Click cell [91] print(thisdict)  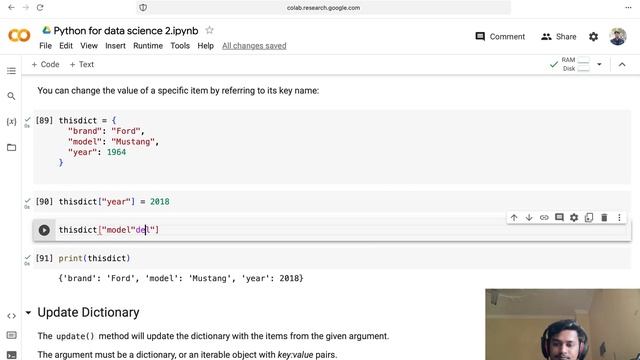[331, 258]
